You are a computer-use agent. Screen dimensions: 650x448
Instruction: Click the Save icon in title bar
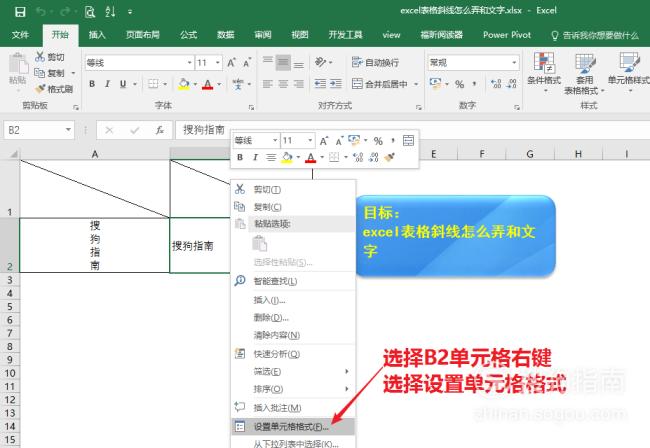point(20,11)
